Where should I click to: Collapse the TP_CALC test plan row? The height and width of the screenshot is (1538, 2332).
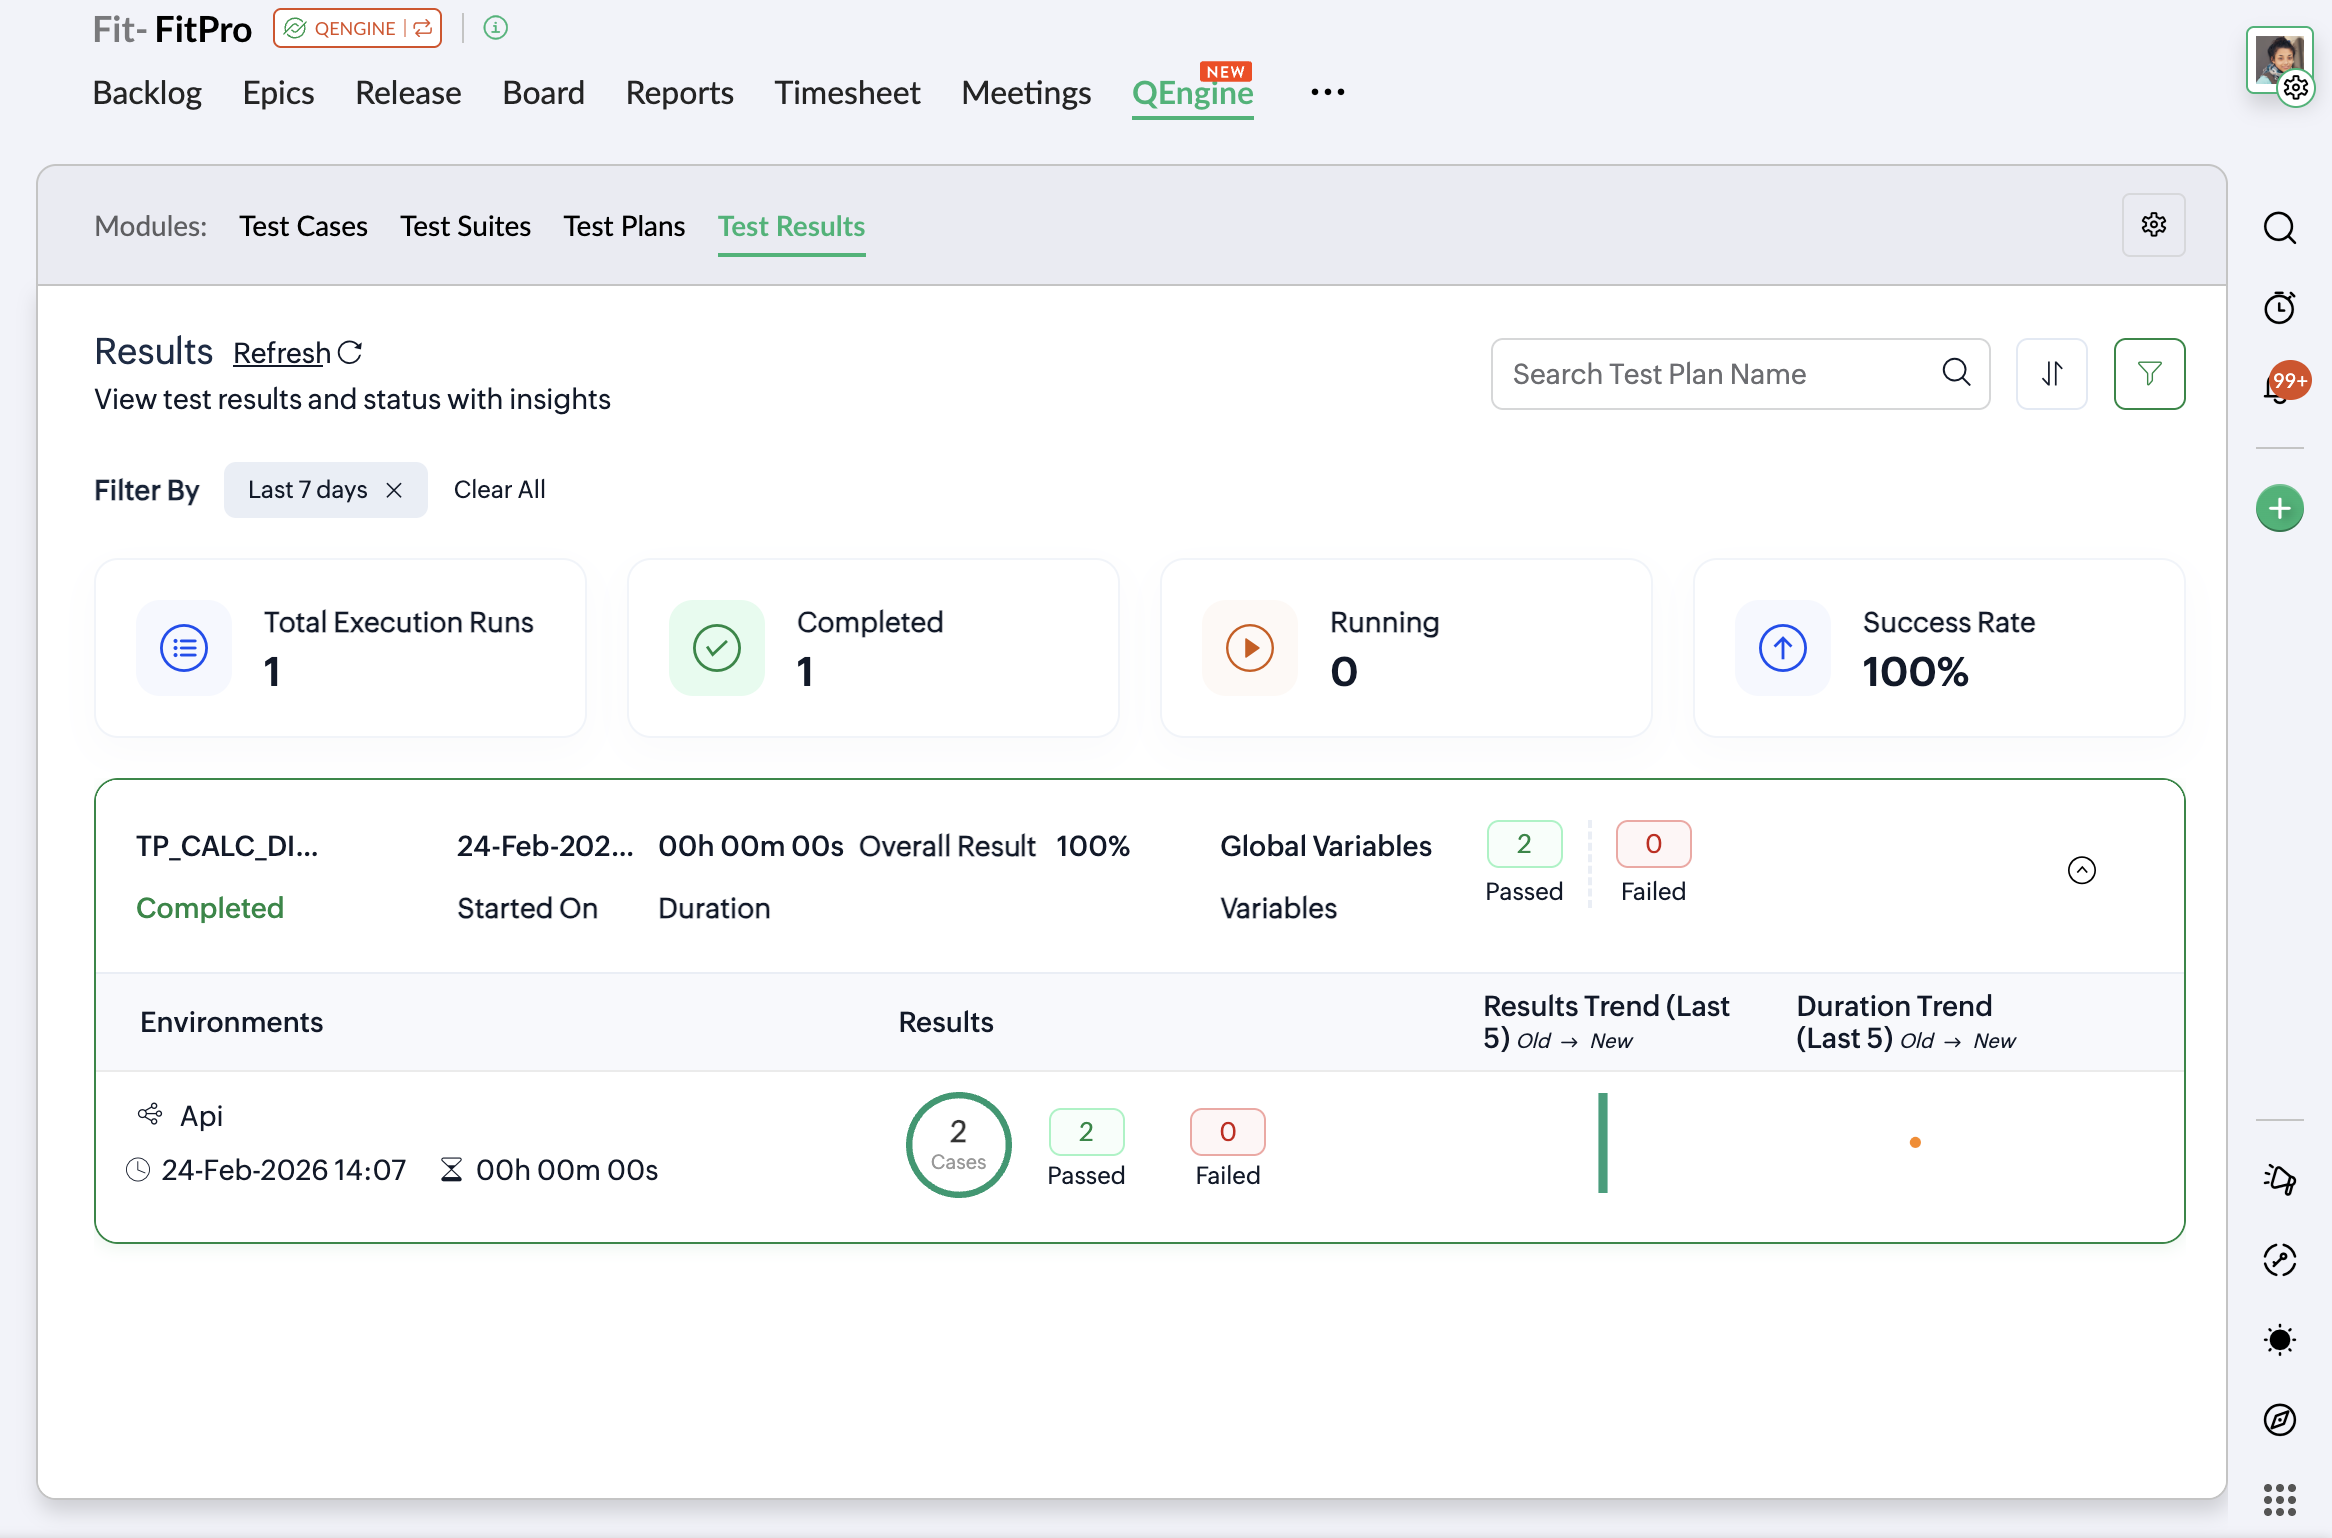[2081, 870]
